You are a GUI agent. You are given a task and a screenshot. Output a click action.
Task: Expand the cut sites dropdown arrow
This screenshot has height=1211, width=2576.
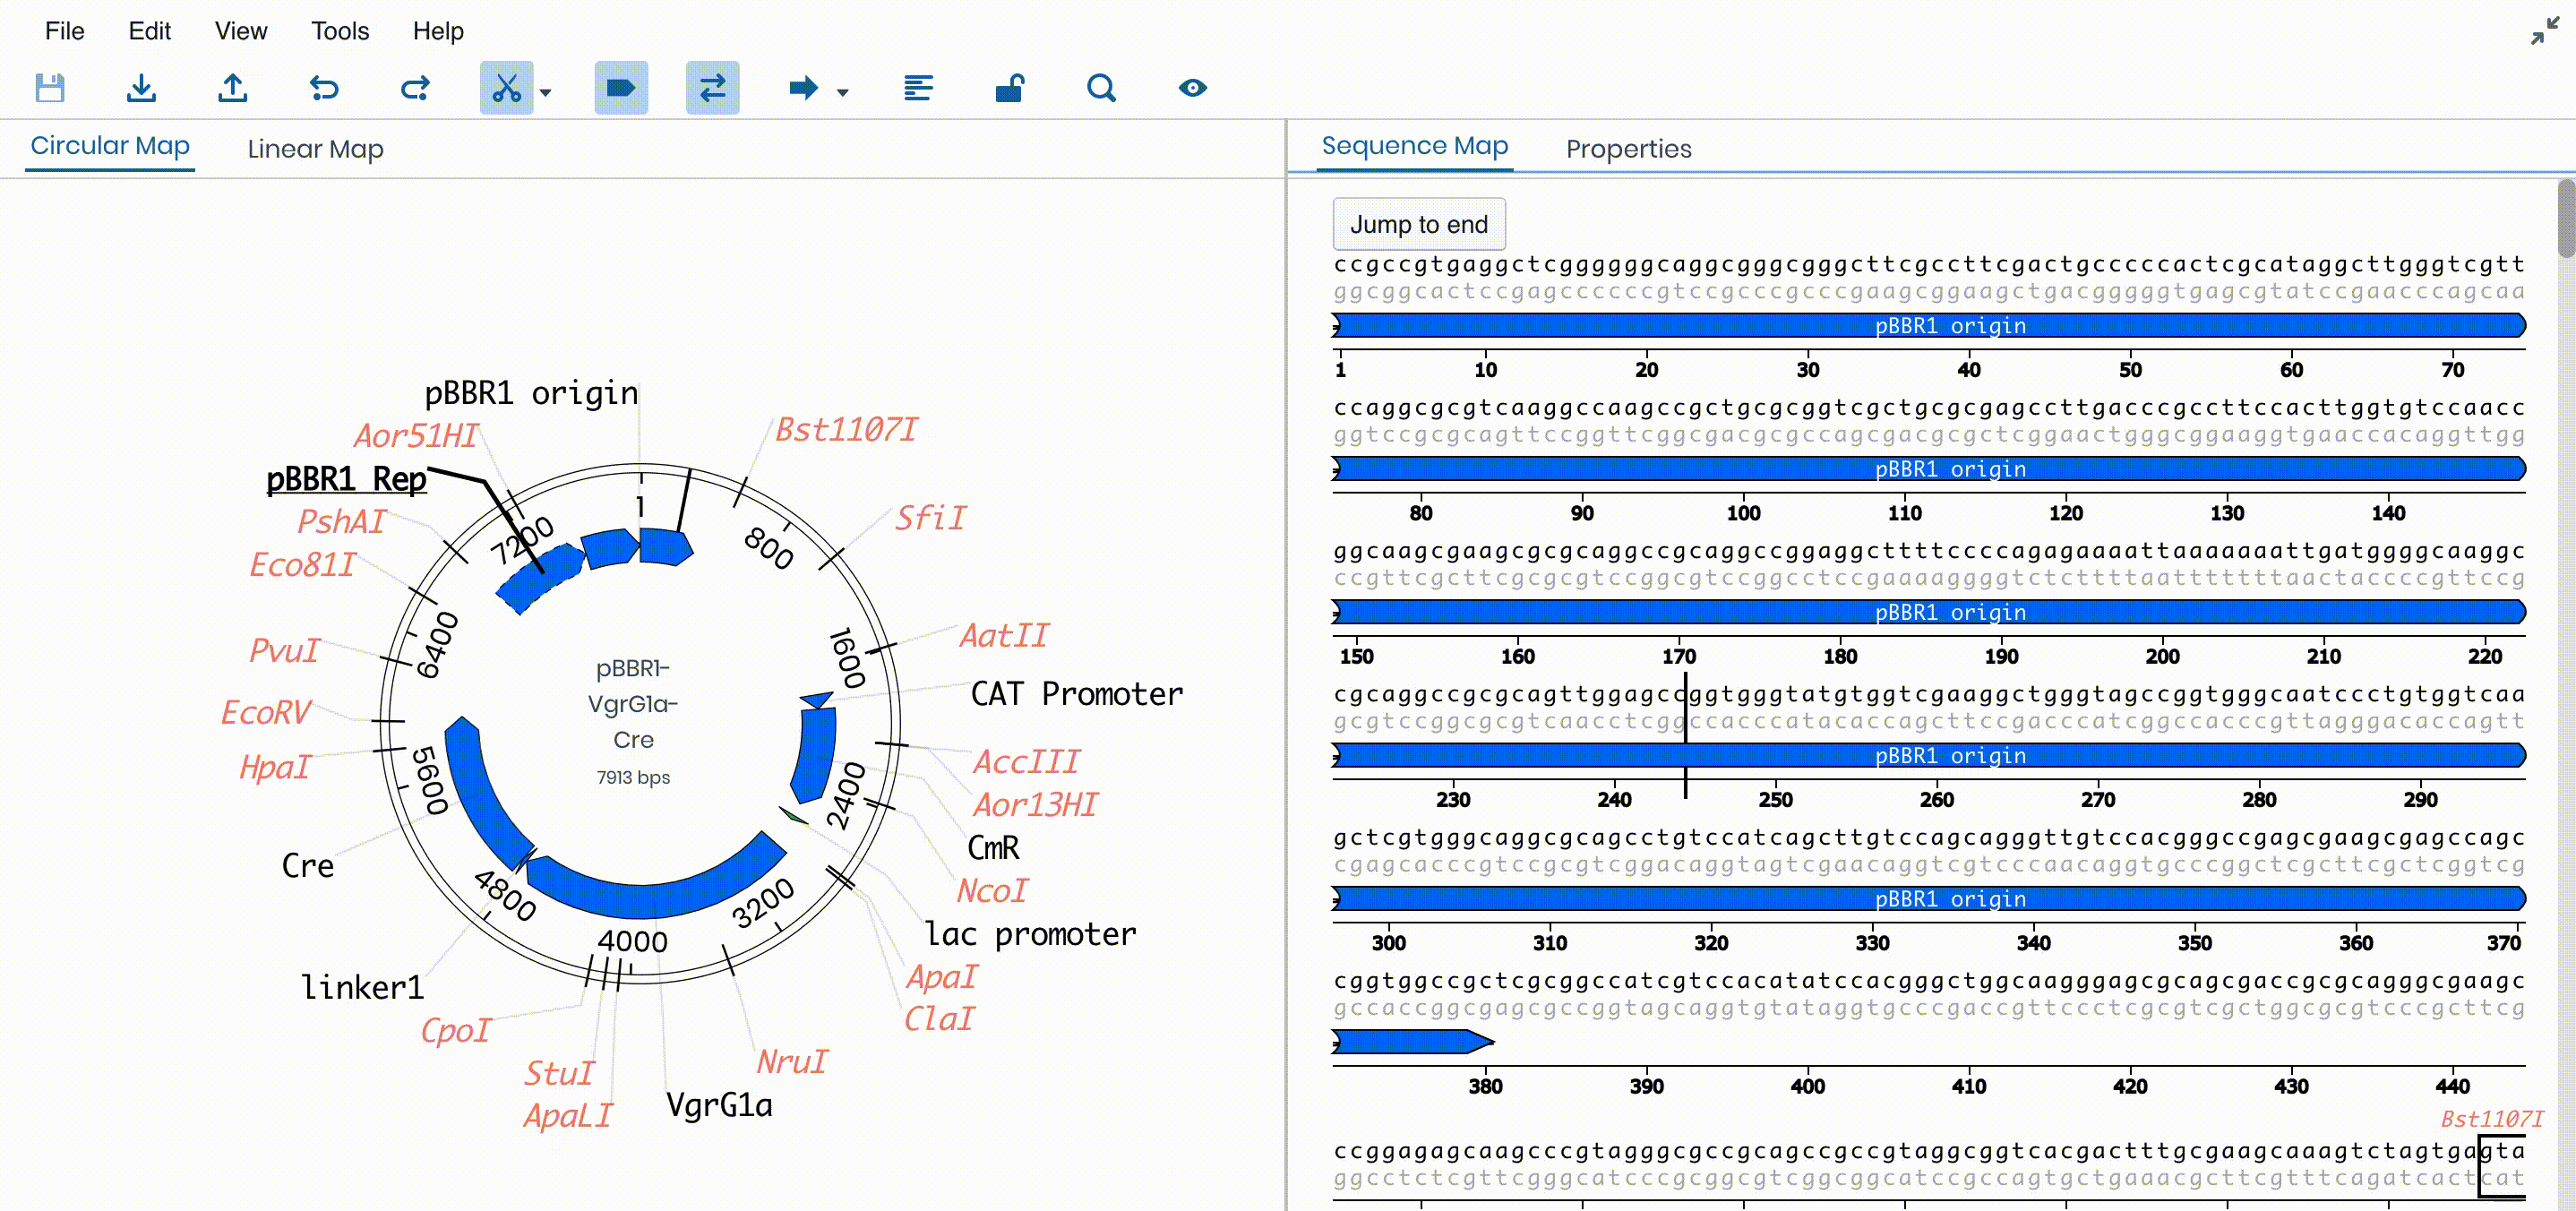point(546,92)
